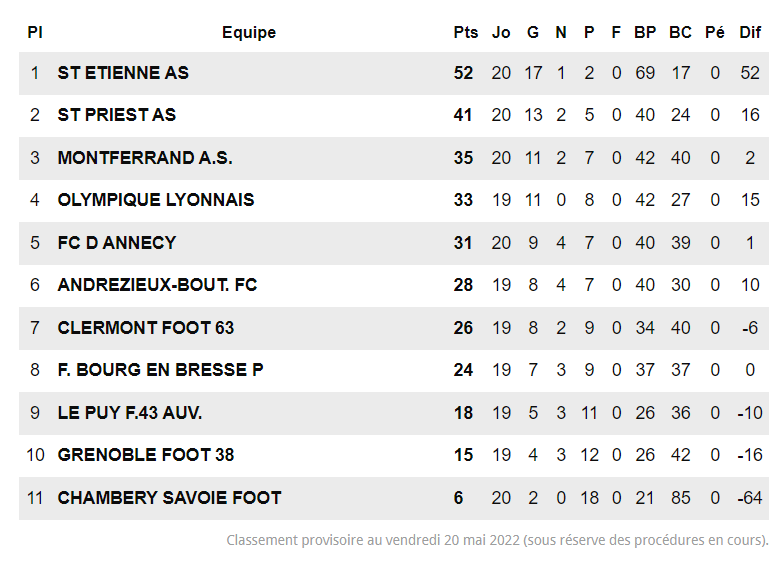Click the Equipe column header
The image size is (783, 561).
(249, 32)
